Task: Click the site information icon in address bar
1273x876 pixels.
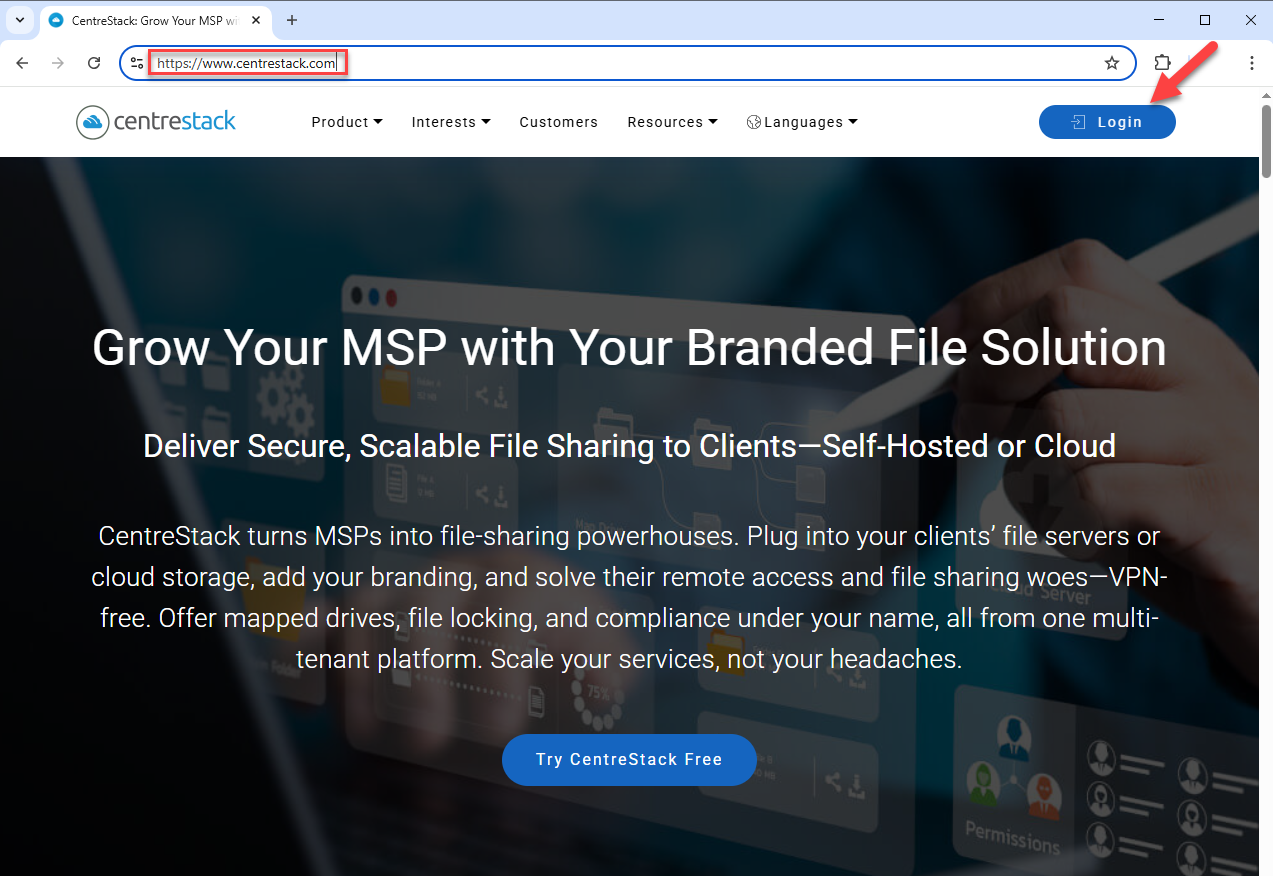Action: click(138, 63)
